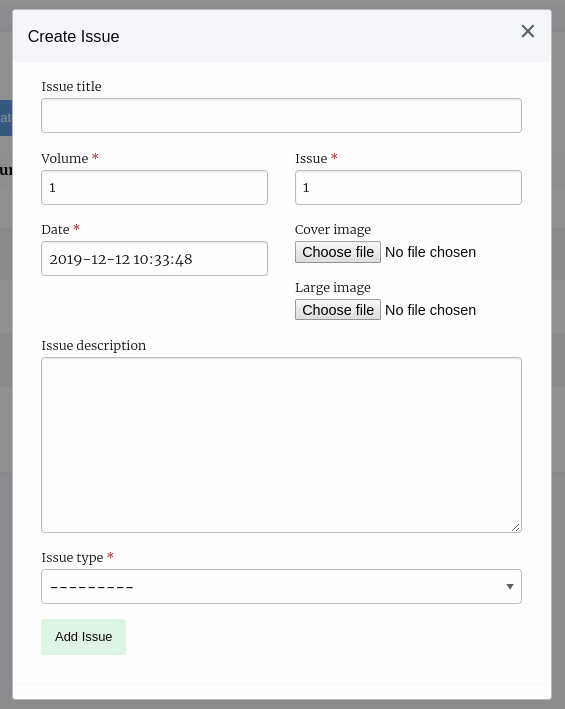Viewport: 565px width, 709px height.
Task: Open the Issue type dropdown
Action: (281, 586)
